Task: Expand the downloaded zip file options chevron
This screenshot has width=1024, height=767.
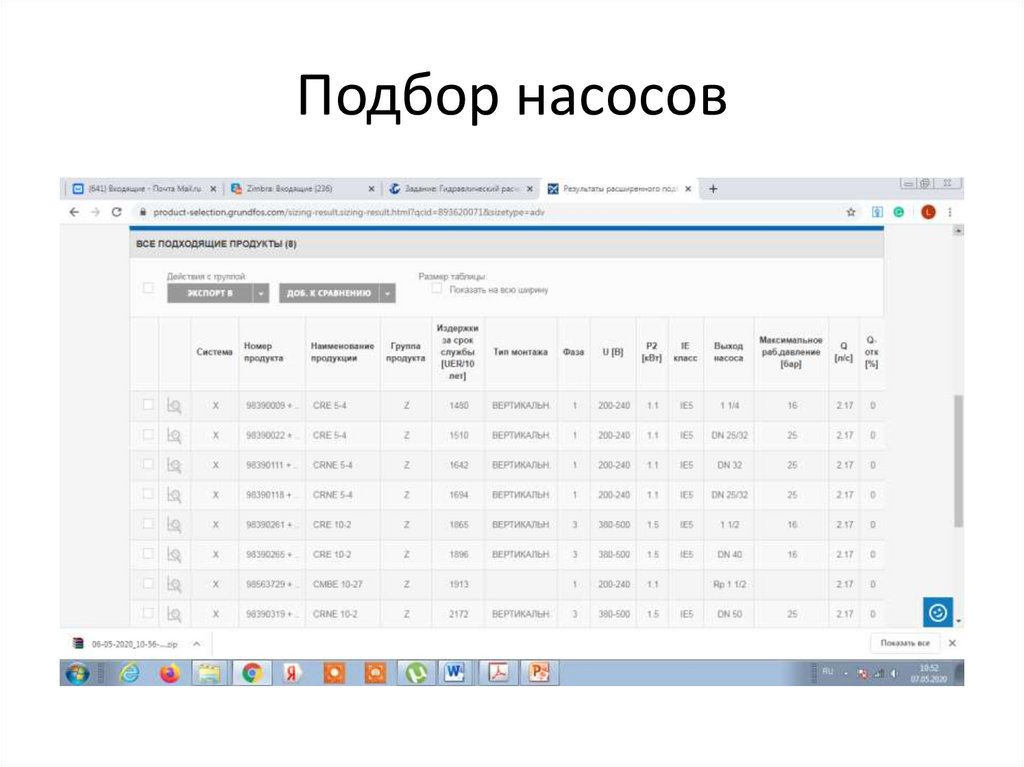Action: (x=198, y=643)
